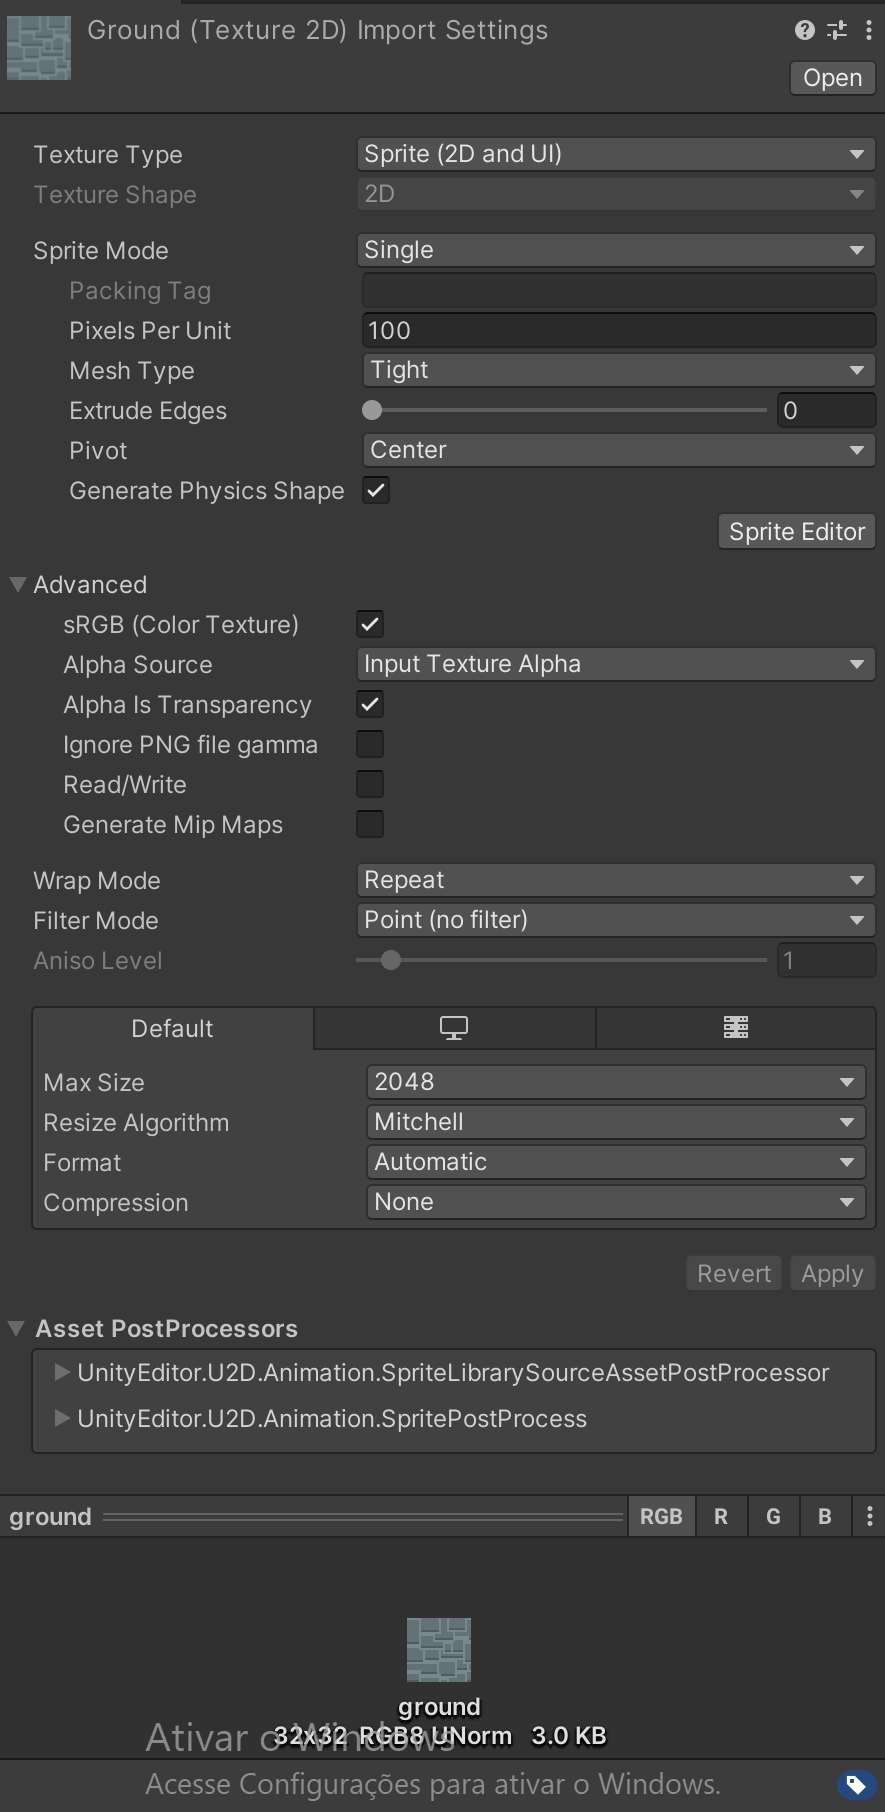Open the header three-dot options menu
The height and width of the screenshot is (1812, 885).
click(x=868, y=30)
